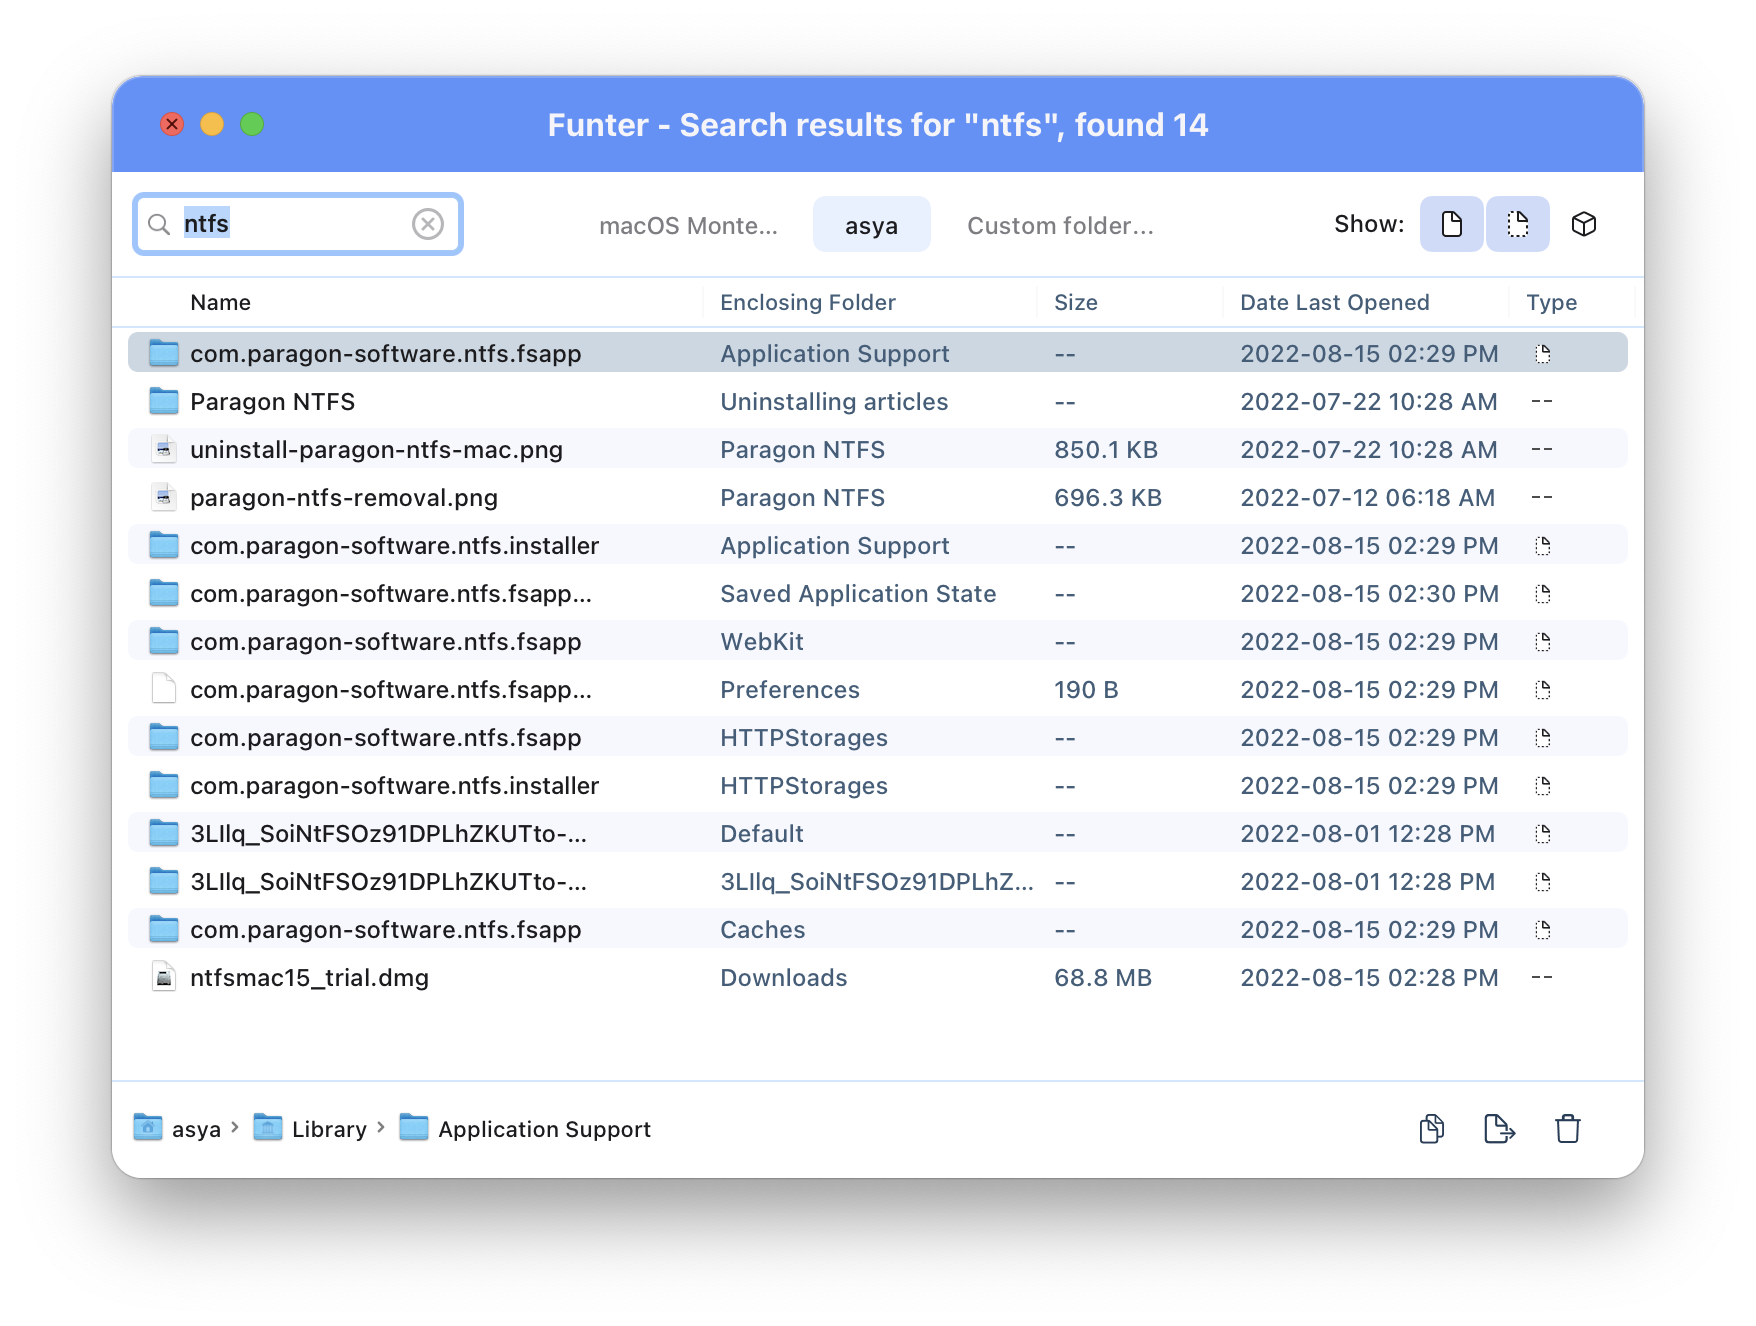1756x1326 pixels.
Task: Click hidden-type icon in Preferences row
Action: 1543,690
